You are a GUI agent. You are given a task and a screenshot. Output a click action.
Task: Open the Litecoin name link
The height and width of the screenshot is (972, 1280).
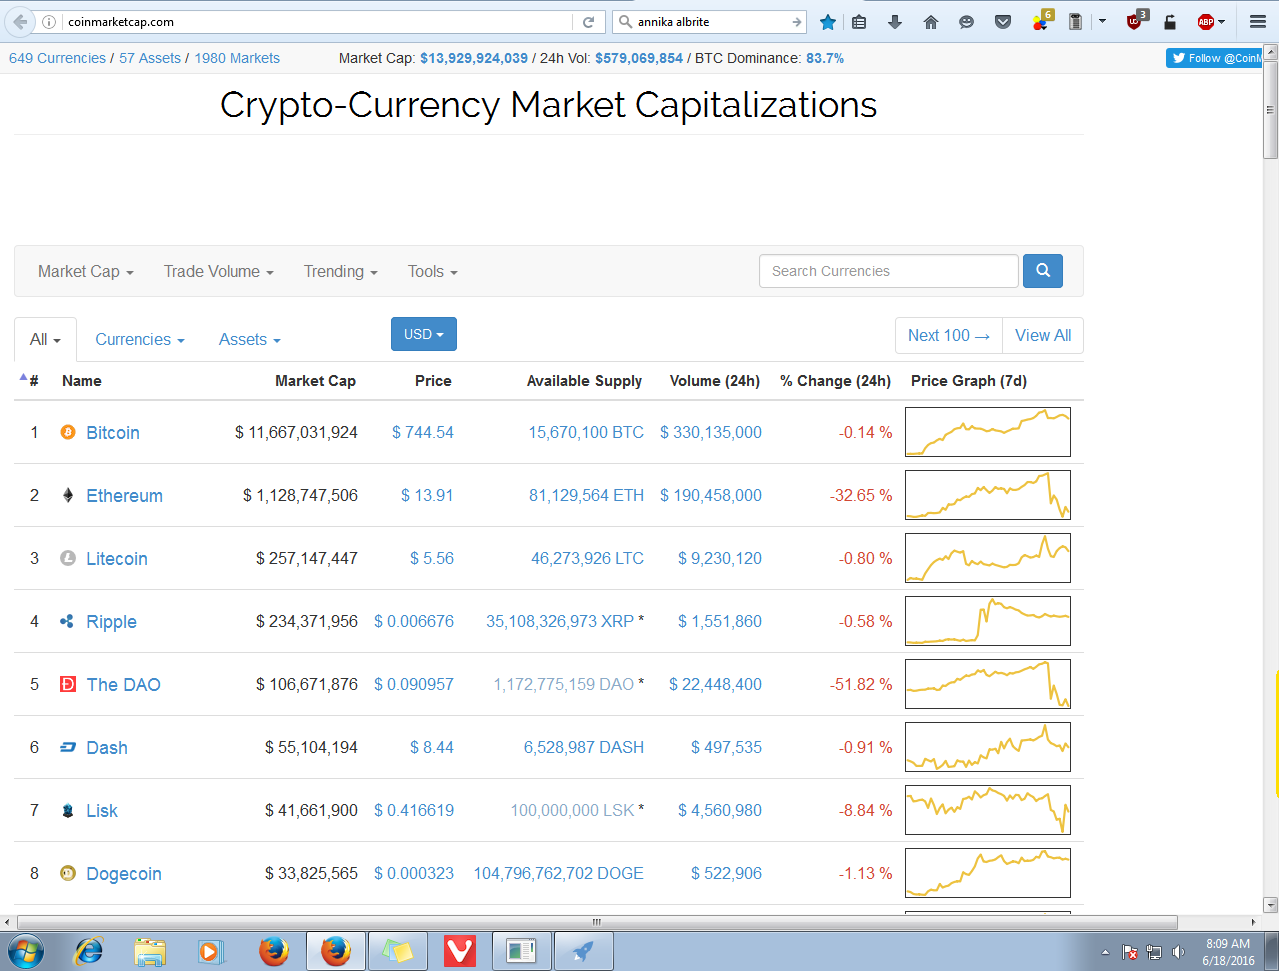117,558
